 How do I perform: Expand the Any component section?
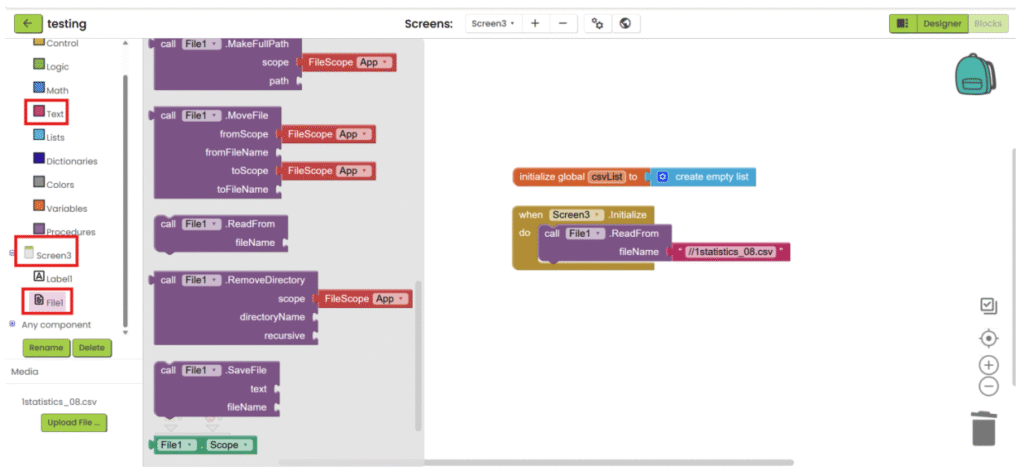[12, 324]
